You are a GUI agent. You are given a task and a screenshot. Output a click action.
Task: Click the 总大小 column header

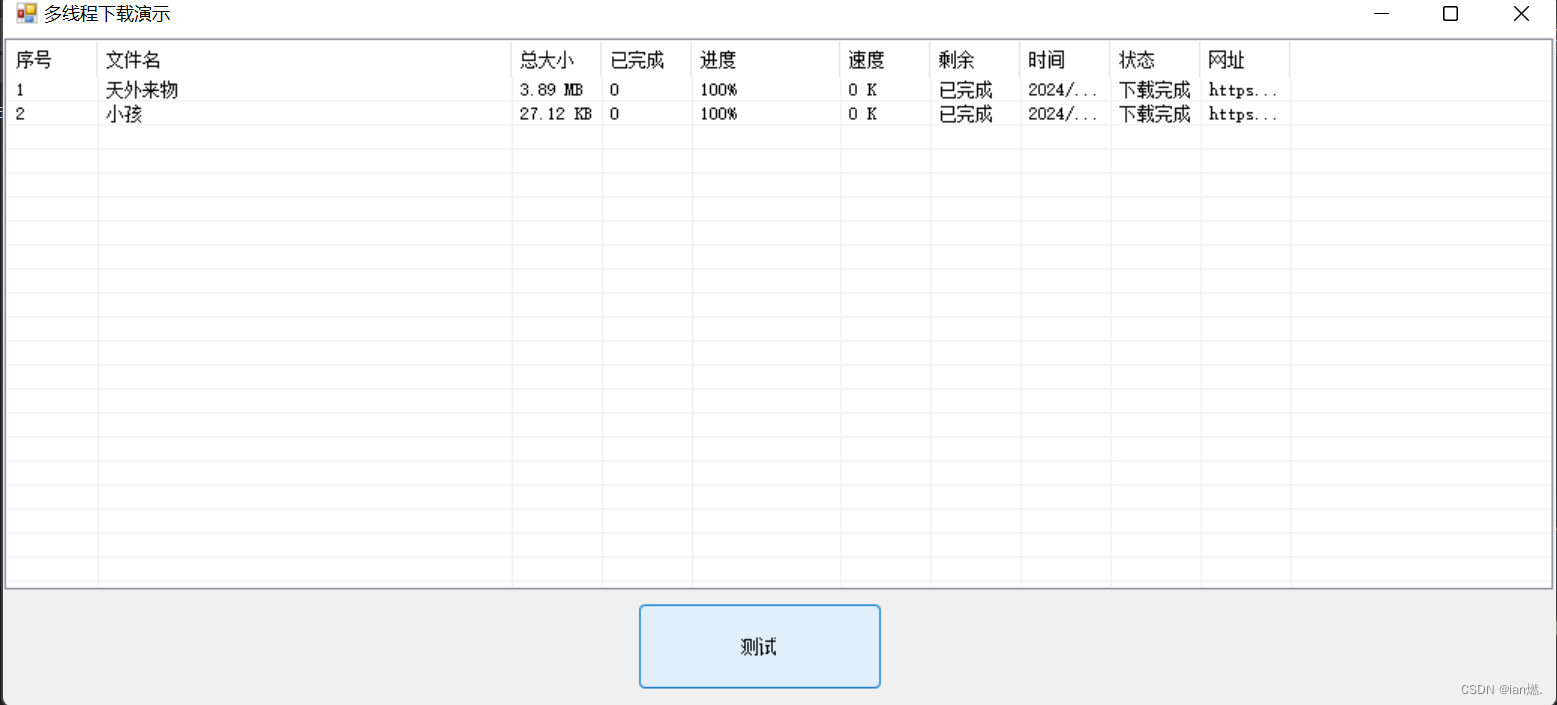point(556,60)
